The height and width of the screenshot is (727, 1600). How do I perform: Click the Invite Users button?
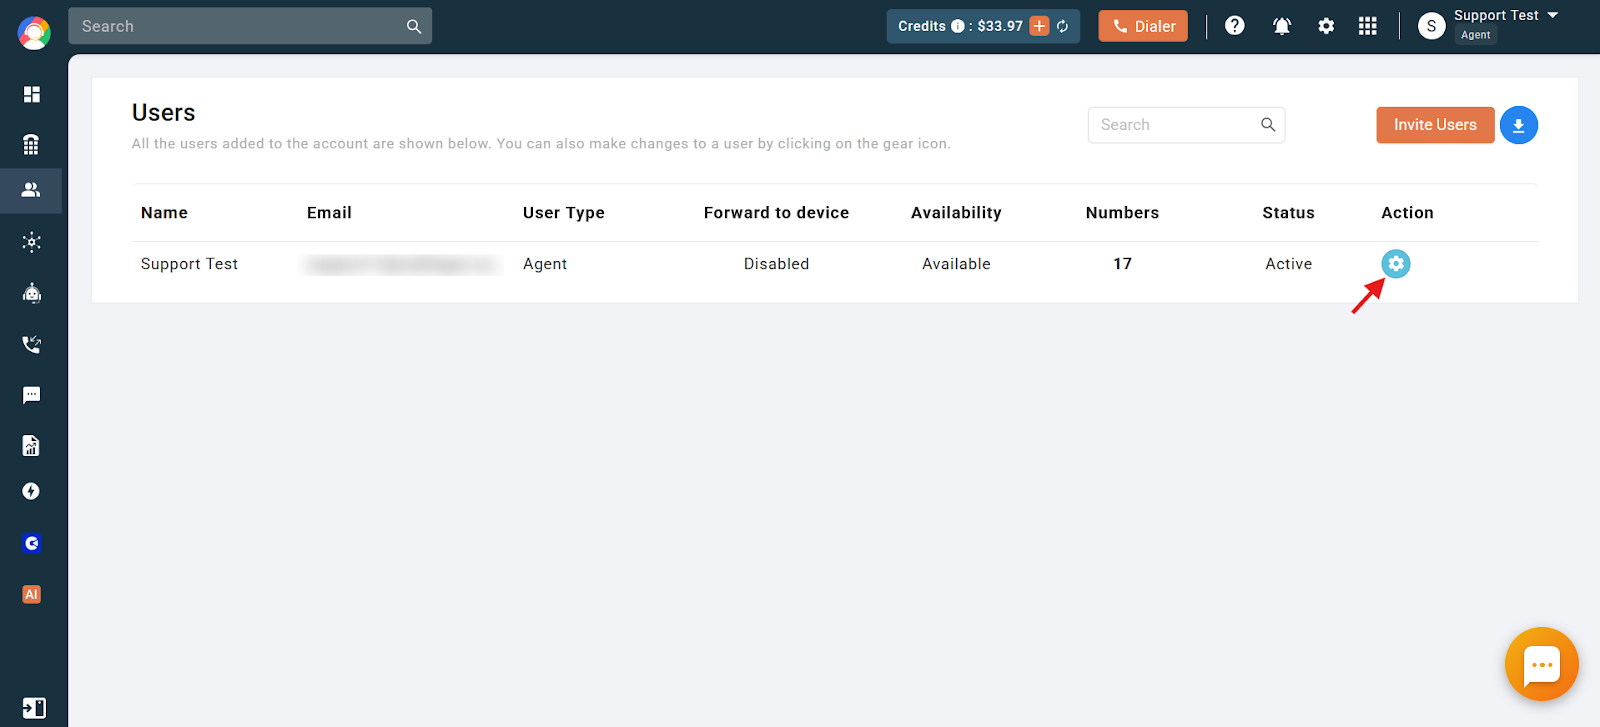pos(1435,125)
